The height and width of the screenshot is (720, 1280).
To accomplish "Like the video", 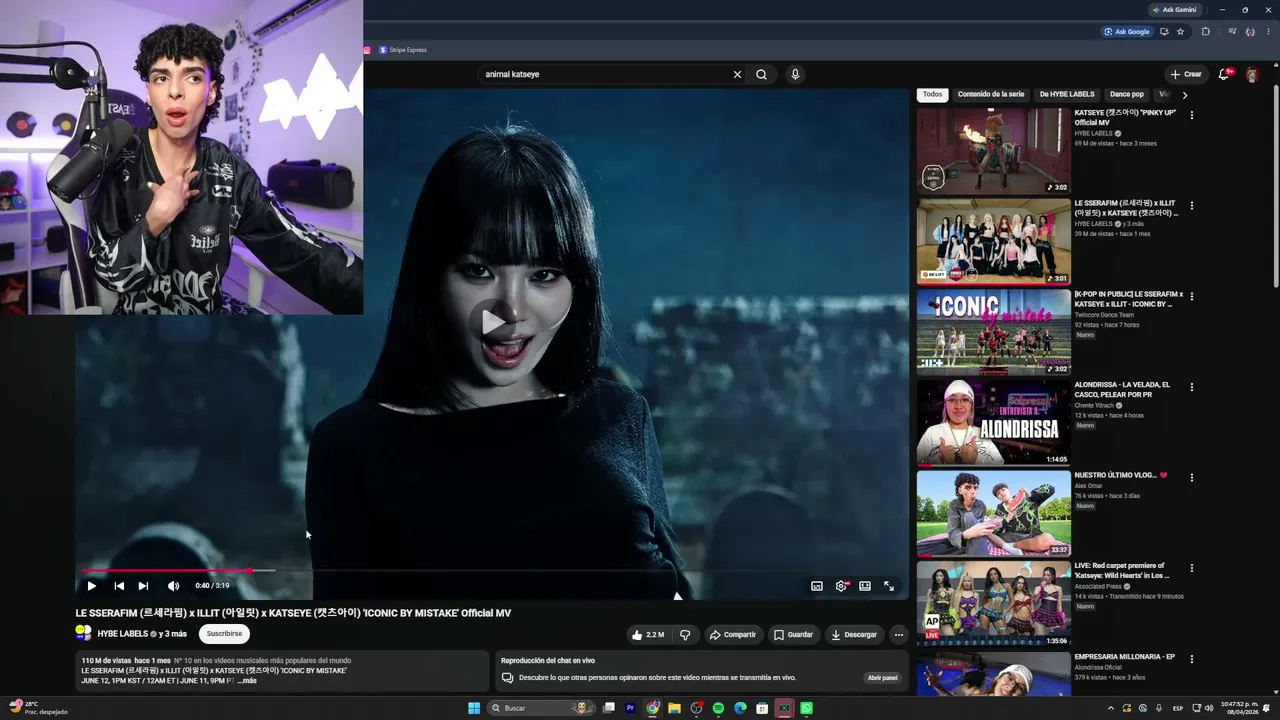I will tap(648, 634).
